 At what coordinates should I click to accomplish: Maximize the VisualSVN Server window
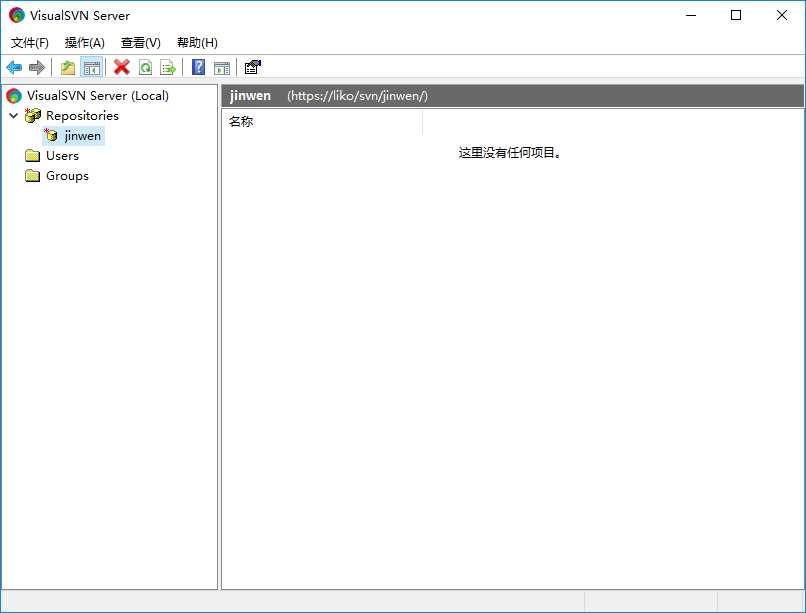[736, 15]
